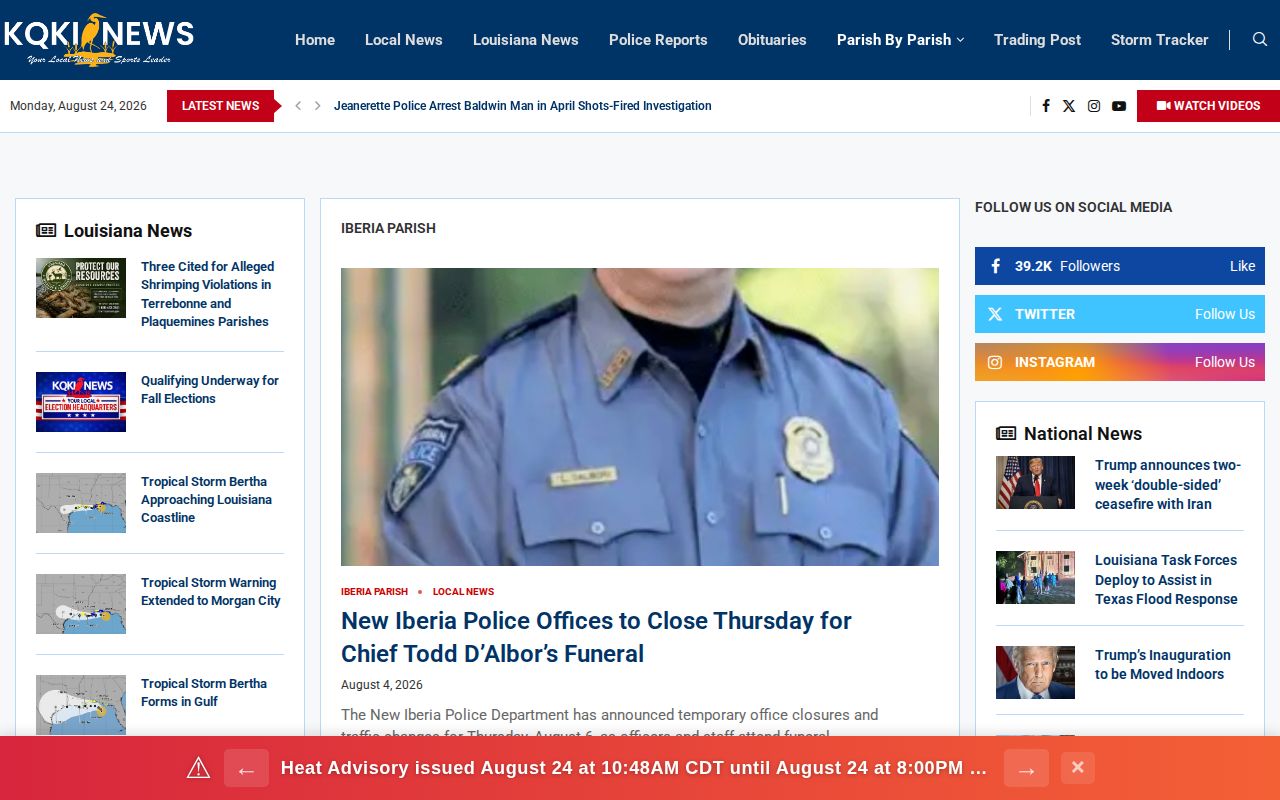Open the Local News menu item
Viewport: 1280px width, 800px height.
pyautogui.click(x=404, y=40)
